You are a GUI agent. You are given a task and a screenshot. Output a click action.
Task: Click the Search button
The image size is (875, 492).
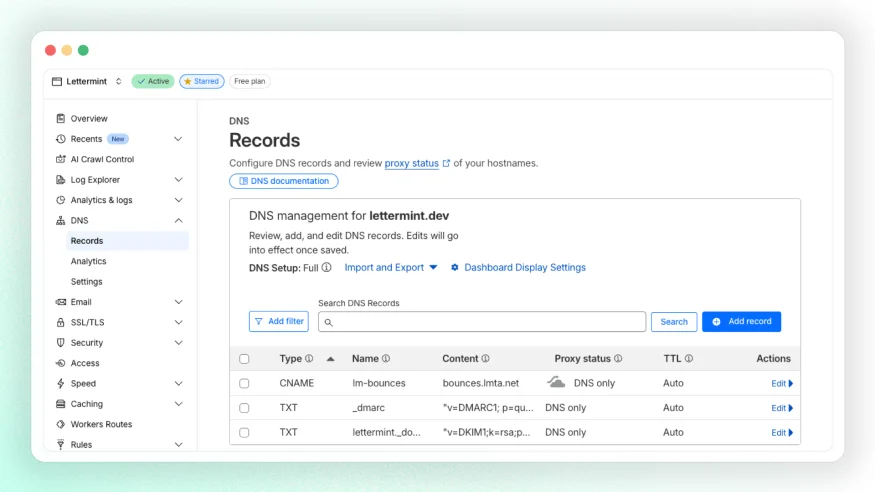674,322
